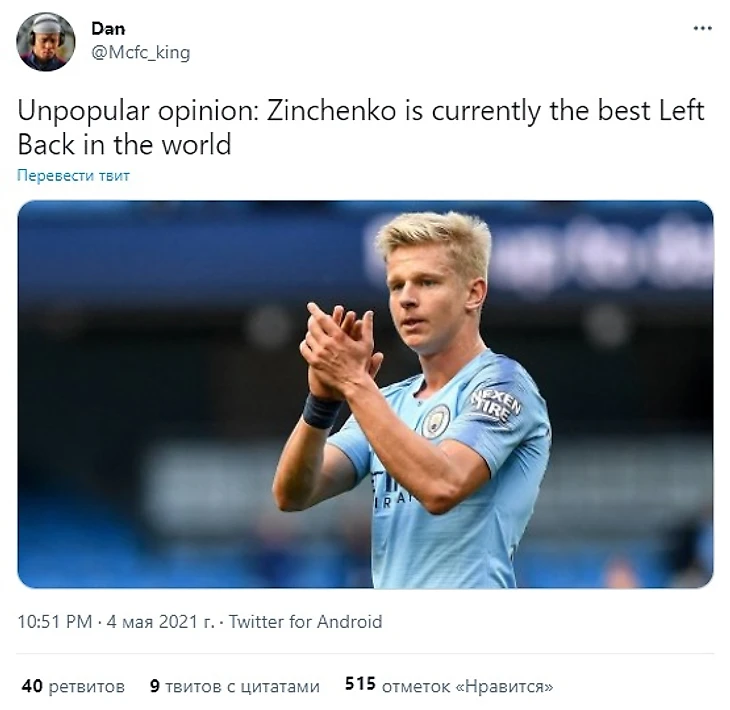The height and width of the screenshot is (710, 730).
Task: Open the Twitter for Android source link
Action: (x=305, y=622)
